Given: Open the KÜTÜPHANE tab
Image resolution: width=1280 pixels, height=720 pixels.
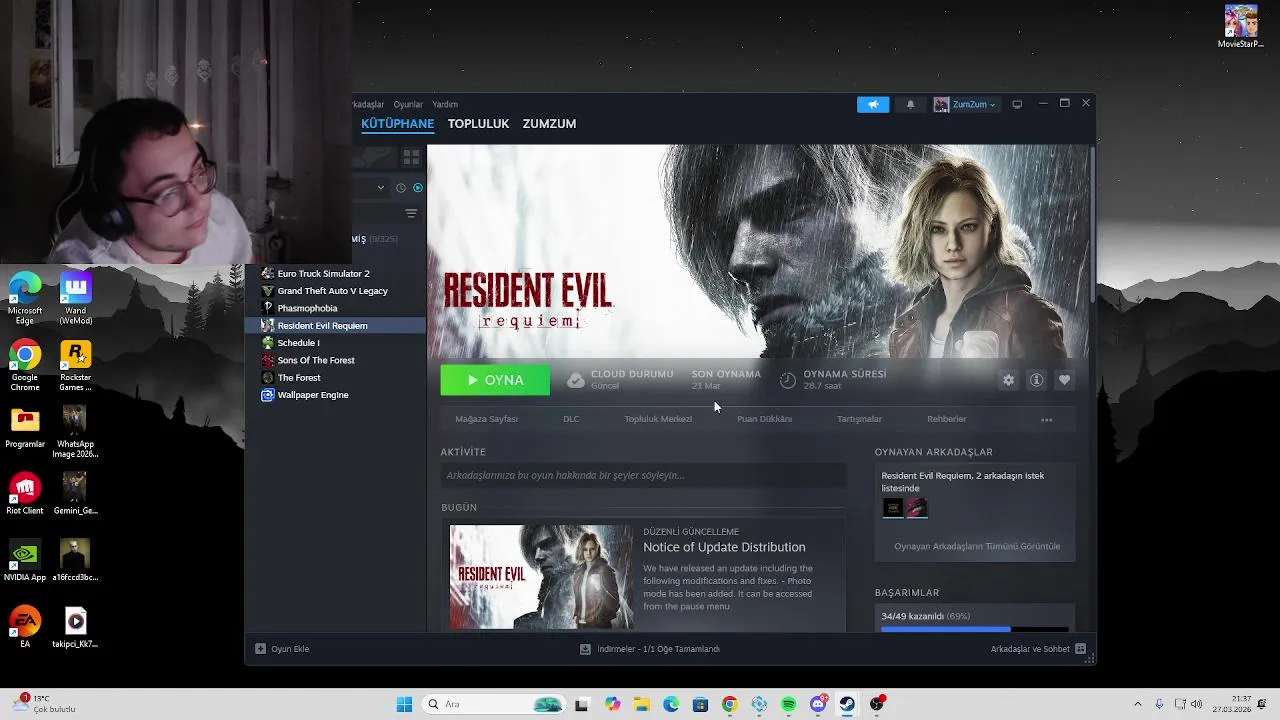Looking at the screenshot, I should click(x=397, y=123).
